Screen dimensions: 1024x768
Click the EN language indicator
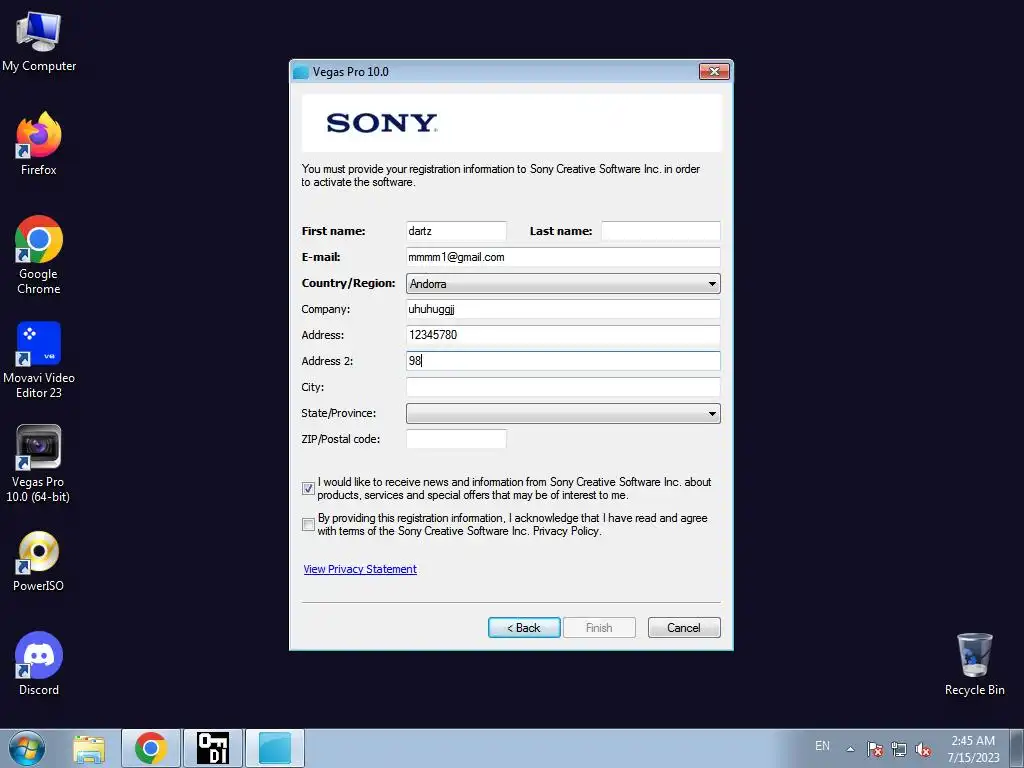(x=822, y=746)
